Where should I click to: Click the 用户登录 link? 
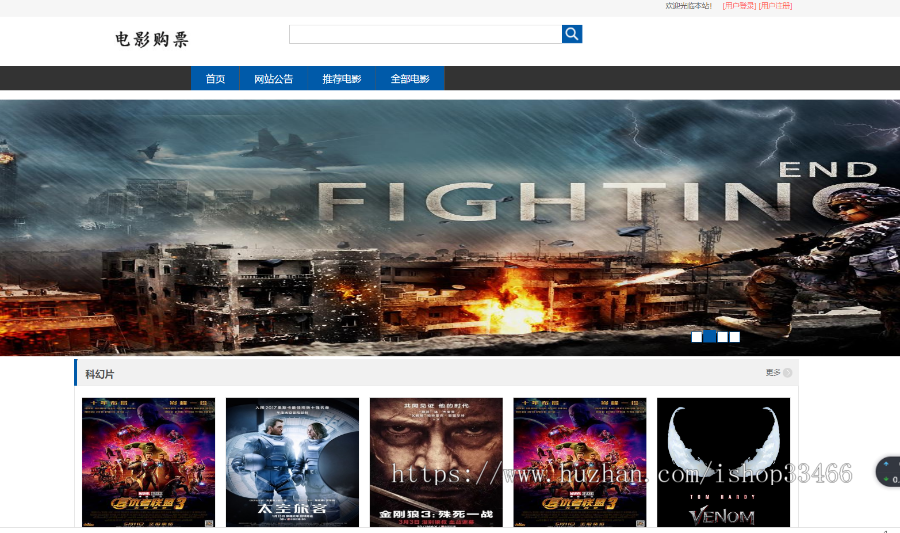point(739,6)
